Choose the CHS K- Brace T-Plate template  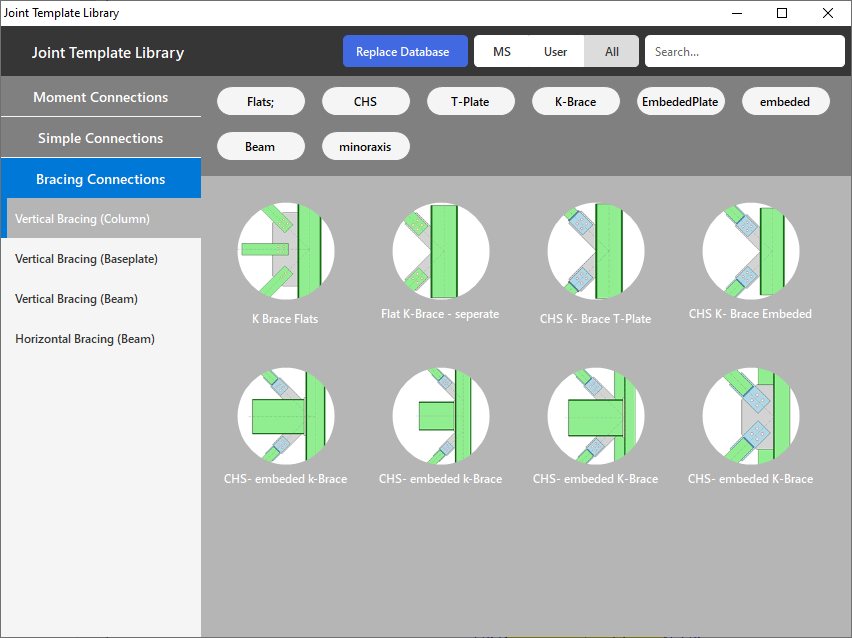pyautogui.click(x=595, y=251)
